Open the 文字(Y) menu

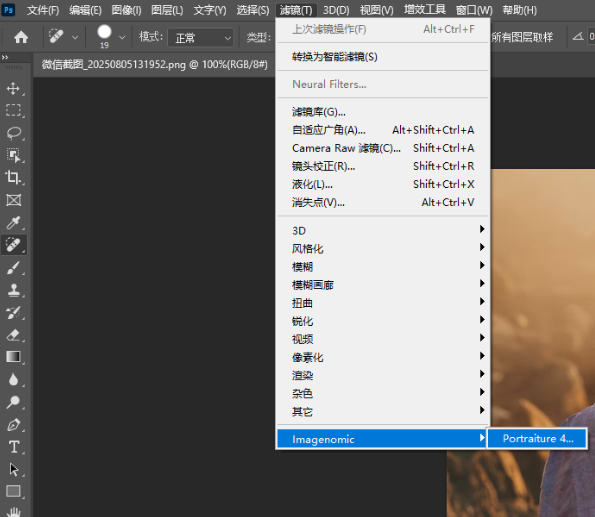click(210, 10)
